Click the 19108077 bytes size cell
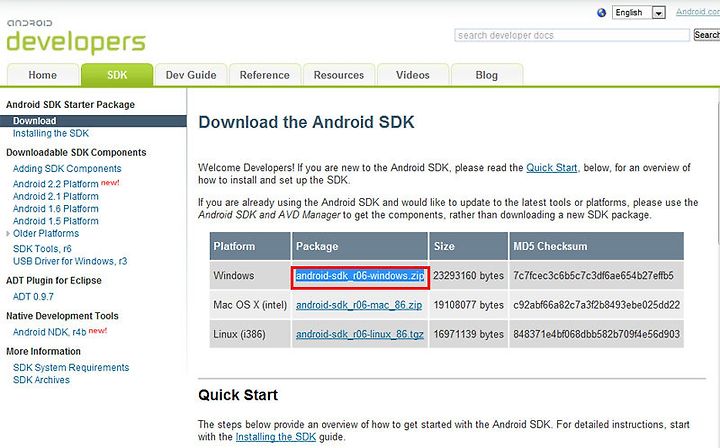This screenshot has width=720, height=448. coord(468,305)
